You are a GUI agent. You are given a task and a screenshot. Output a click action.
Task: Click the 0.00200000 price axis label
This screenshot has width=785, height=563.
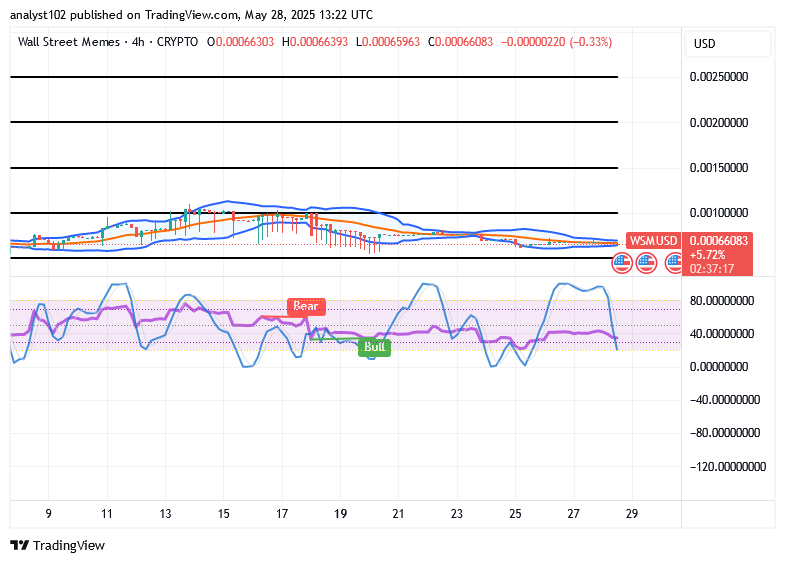[719, 123]
